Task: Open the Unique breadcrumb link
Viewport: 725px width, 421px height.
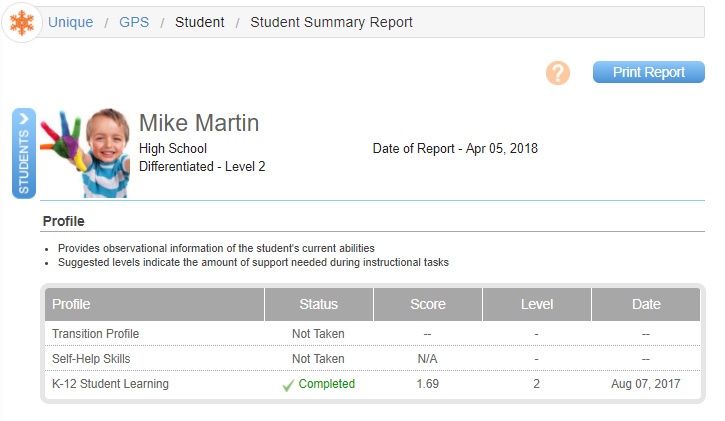Action: pos(70,22)
